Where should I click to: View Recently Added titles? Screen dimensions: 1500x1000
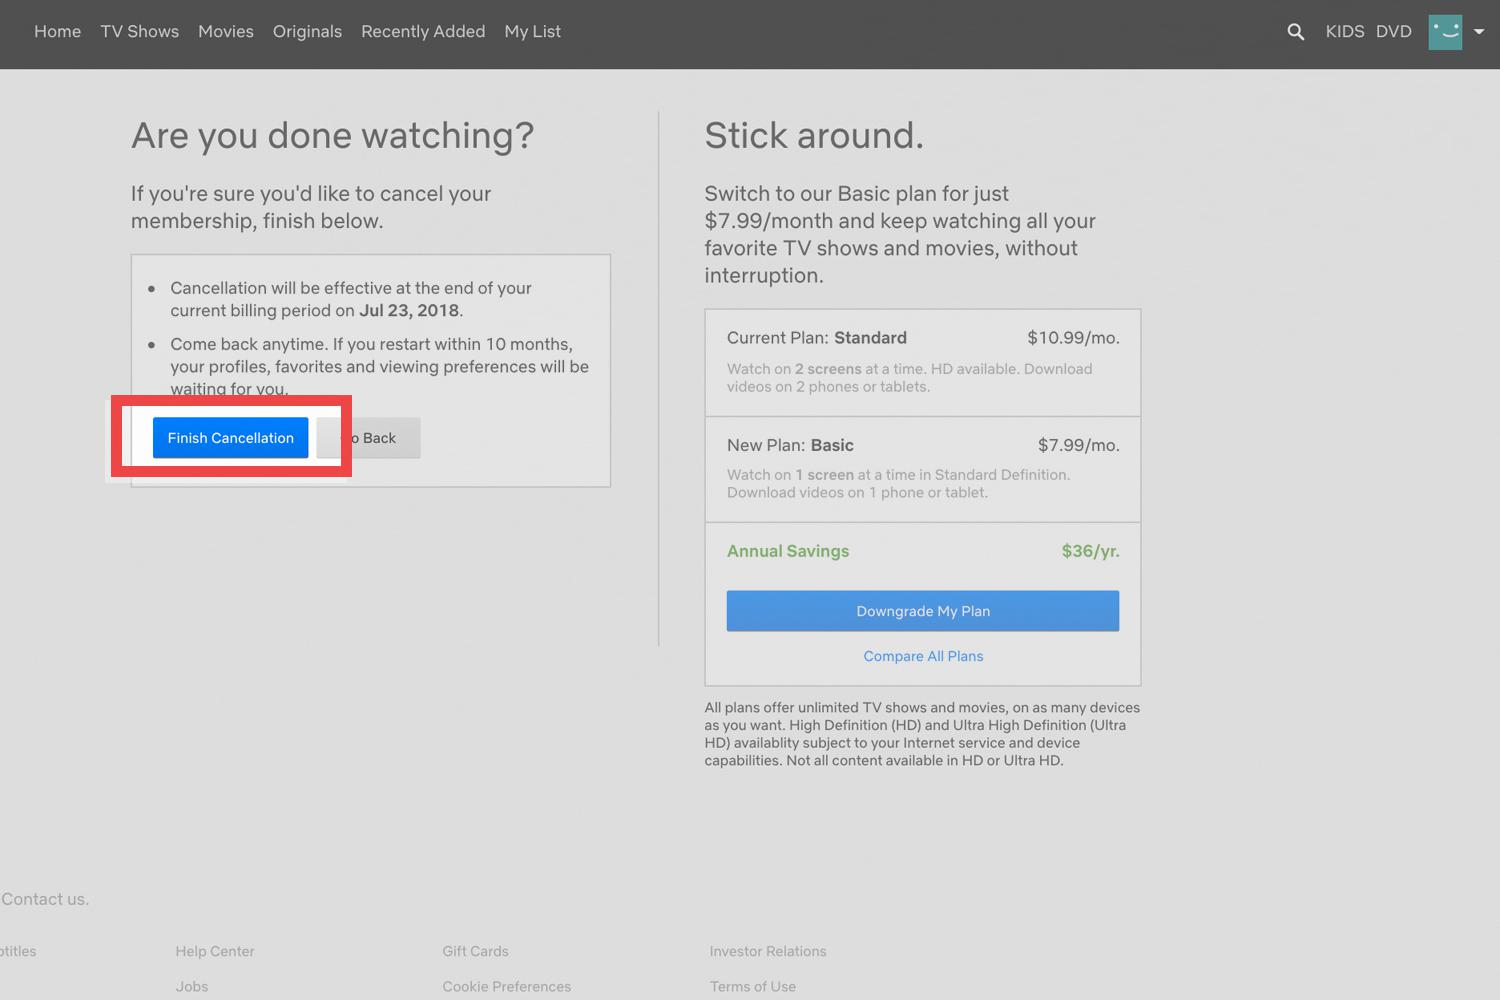click(x=423, y=31)
